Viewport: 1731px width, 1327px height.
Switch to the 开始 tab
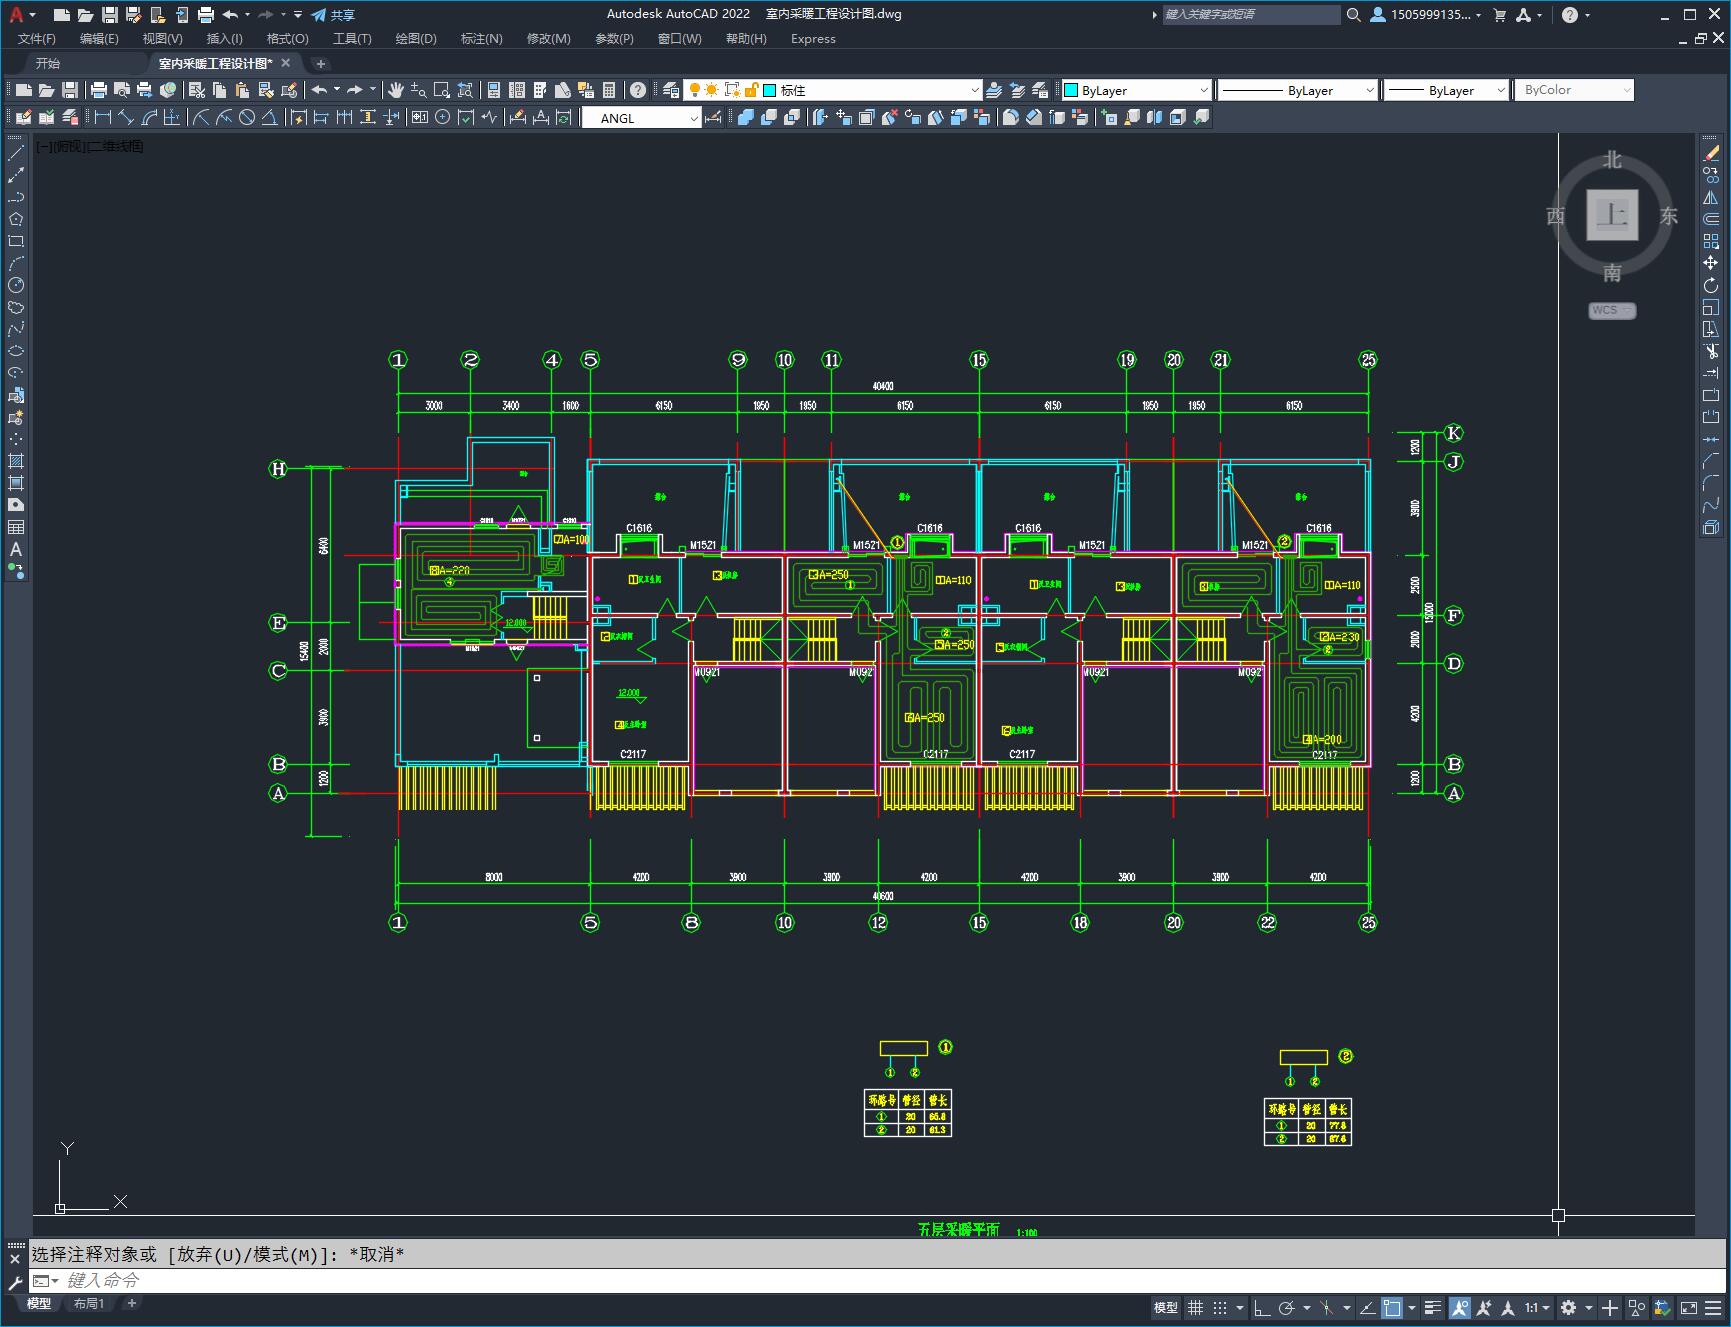pos(48,63)
